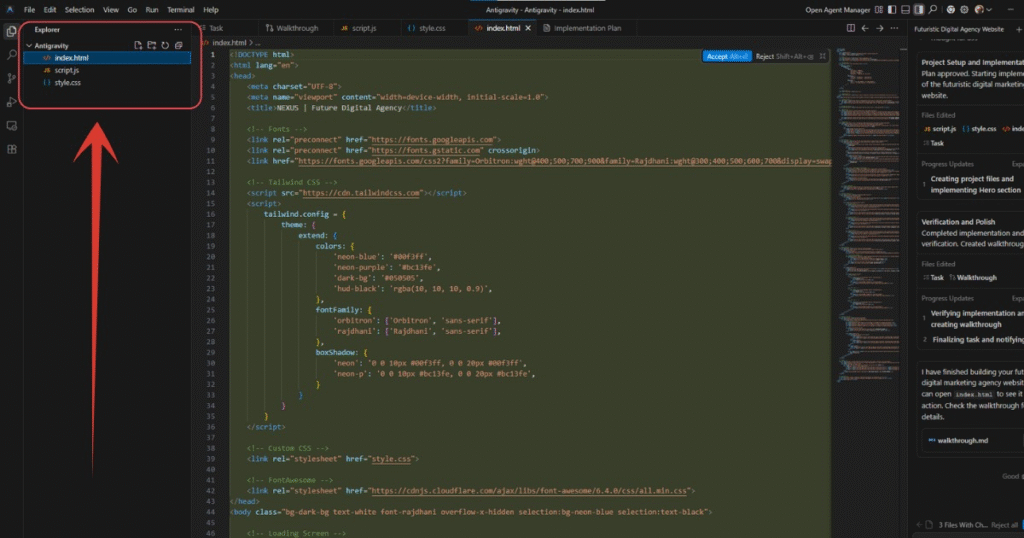Open the Explorer more actions ellipsis

179,29
